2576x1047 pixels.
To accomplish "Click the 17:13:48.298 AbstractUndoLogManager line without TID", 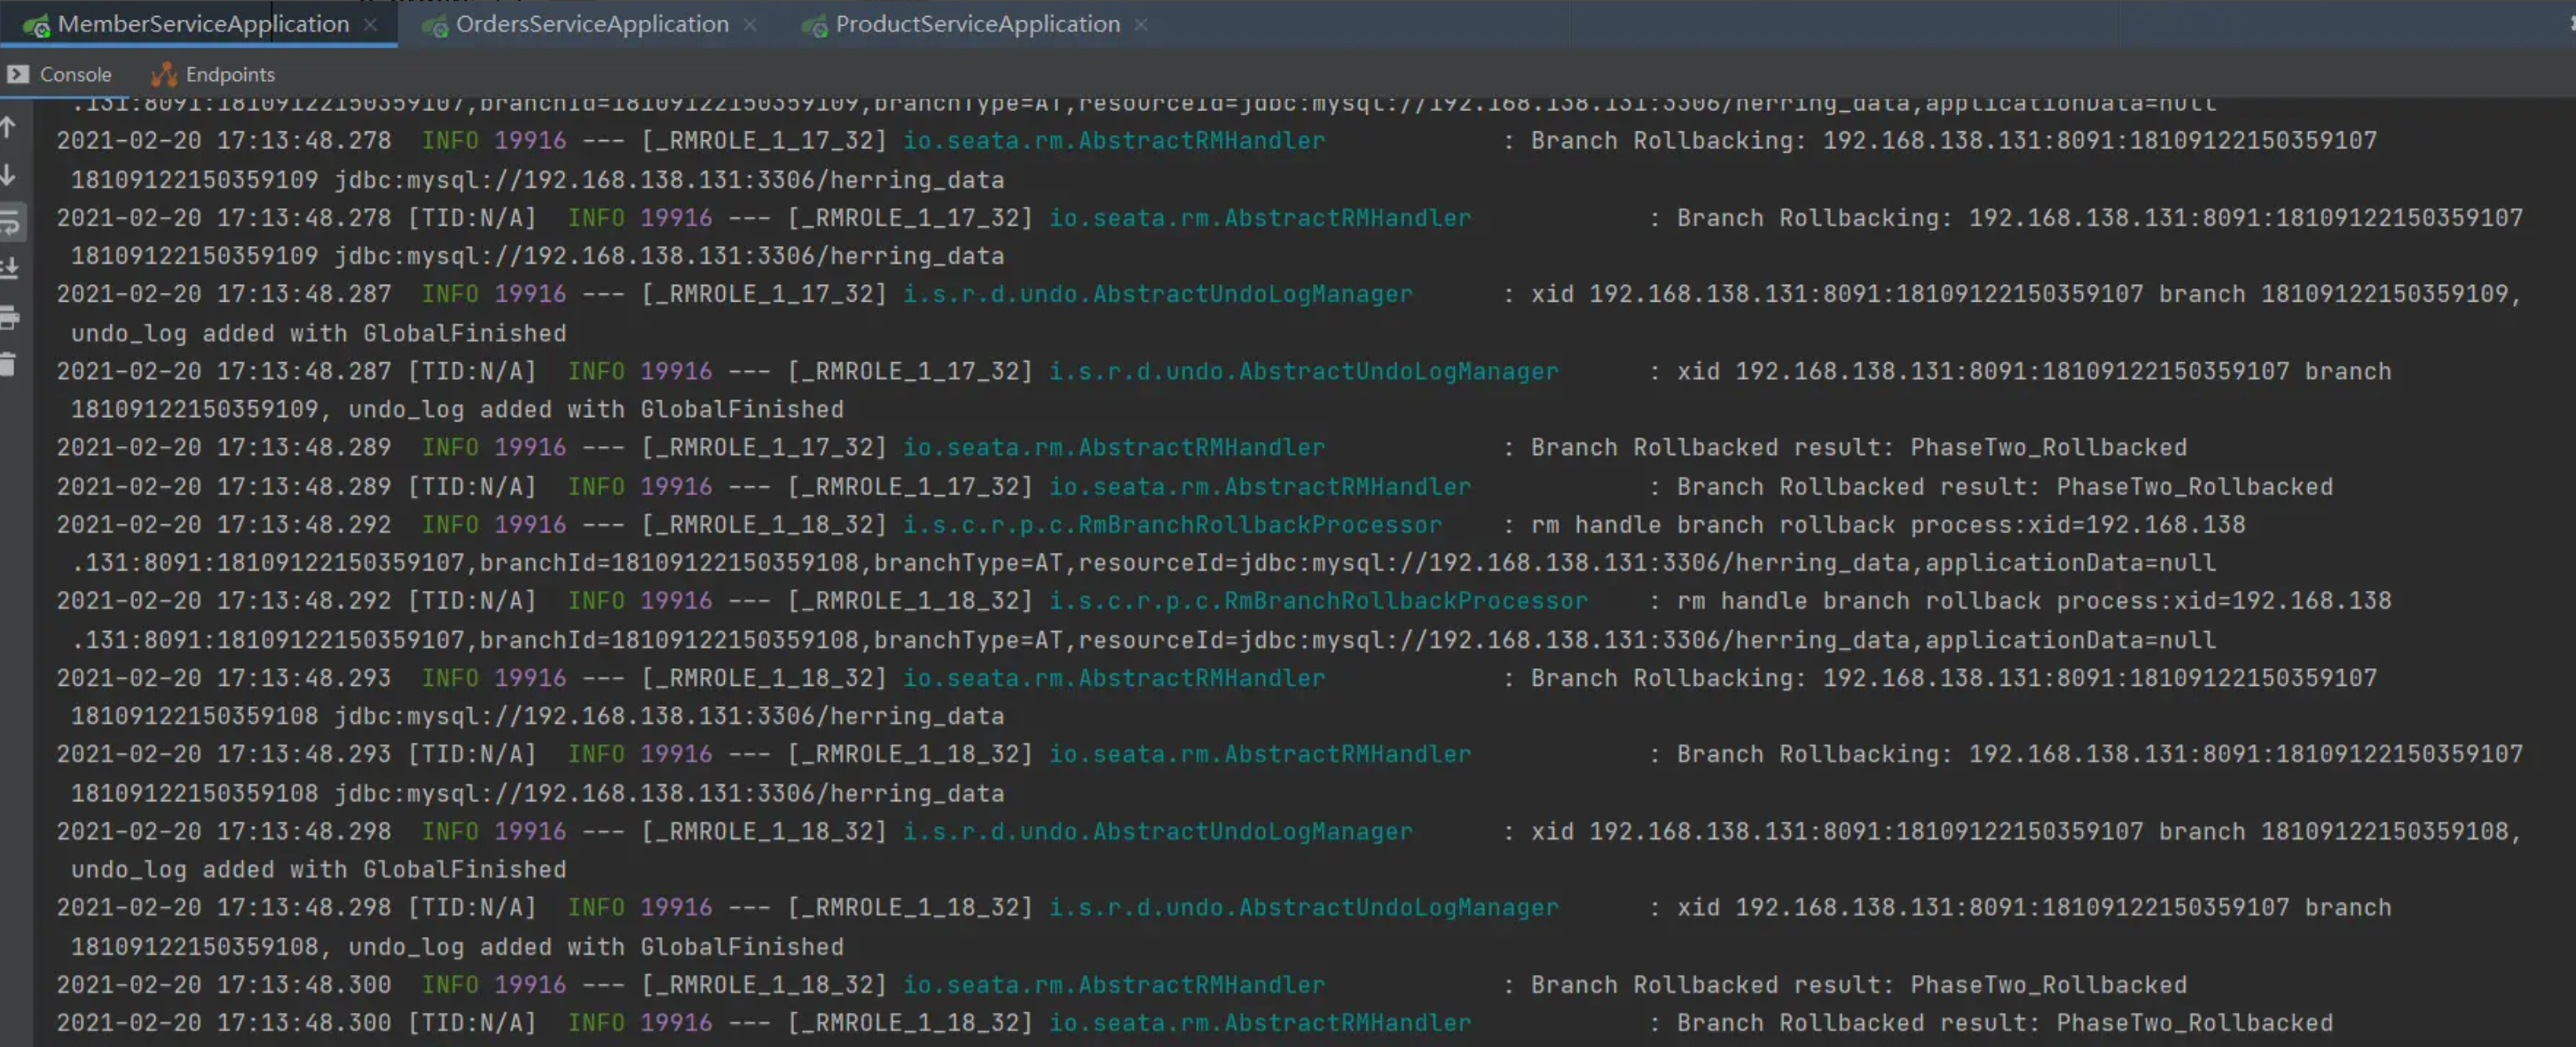I will point(1289,831).
